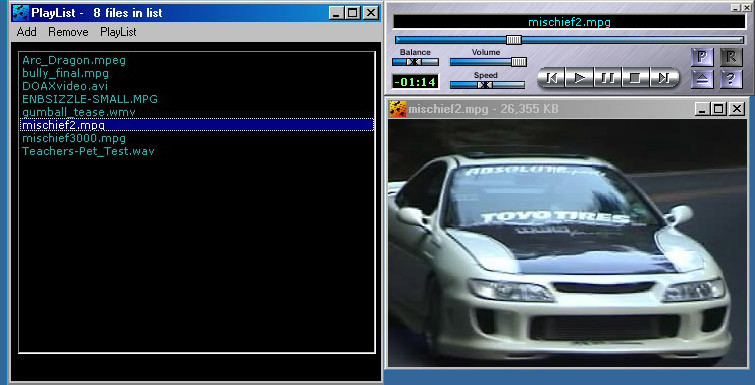755x385 pixels.
Task: Skip to the next track
Action: pyautogui.click(x=664, y=77)
